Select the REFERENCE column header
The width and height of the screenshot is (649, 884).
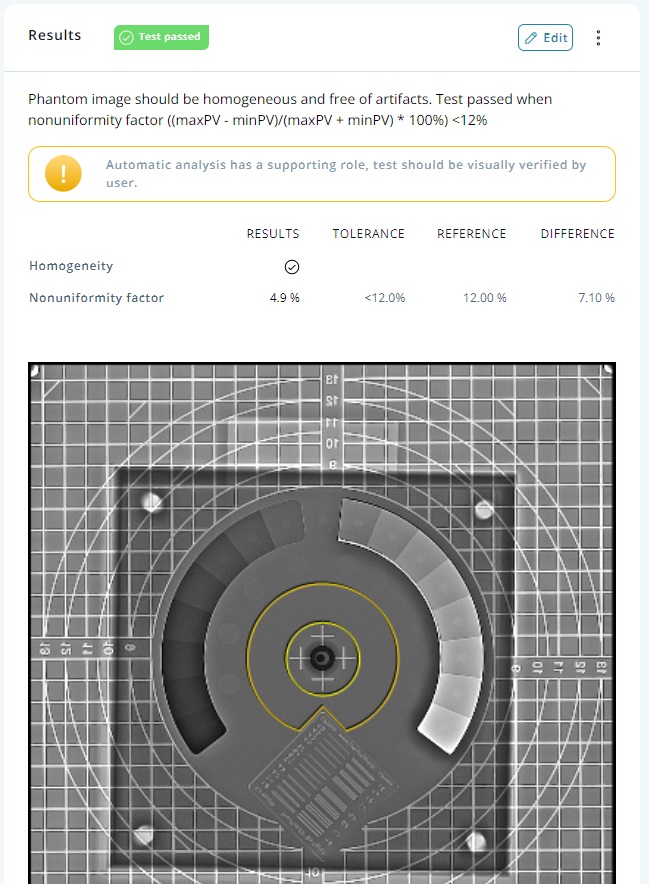471,234
